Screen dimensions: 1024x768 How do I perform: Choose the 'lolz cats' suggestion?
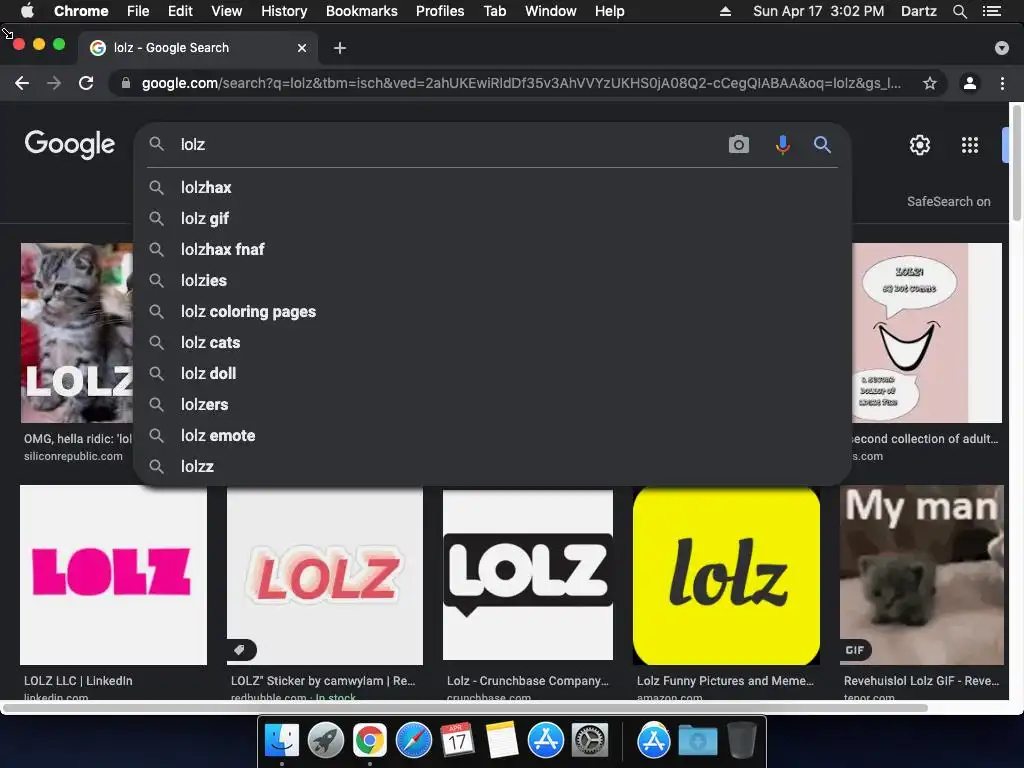click(492, 342)
